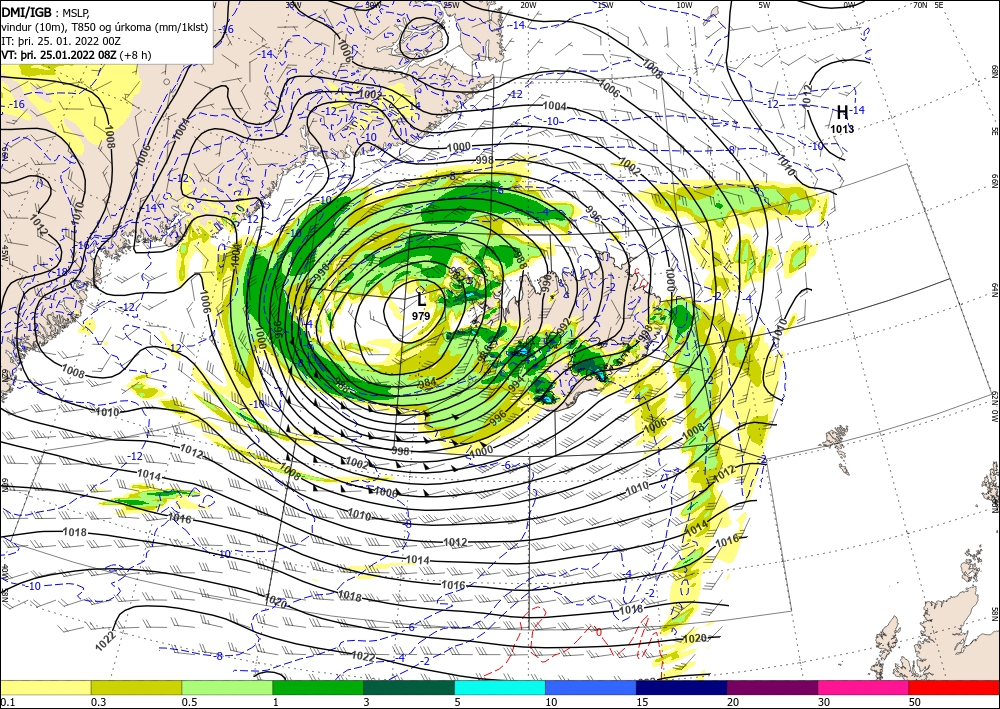This screenshot has height=709, width=1000.
Task: Click the 'H' high pressure center marker
Action: (842, 113)
